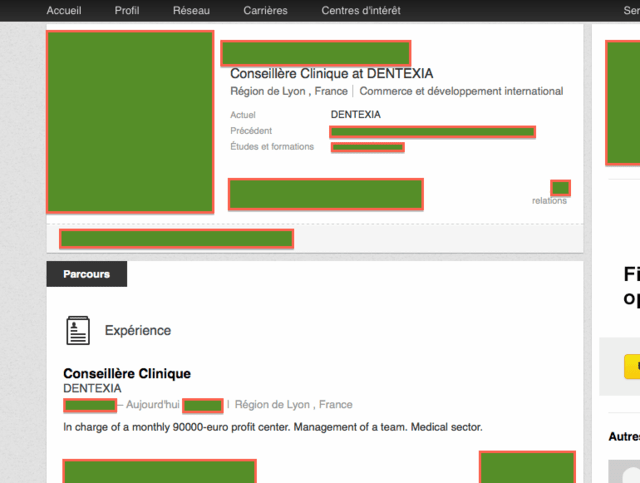Go to the Profil menu
The width and height of the screenshot is (640, 483).
point(127,10)
